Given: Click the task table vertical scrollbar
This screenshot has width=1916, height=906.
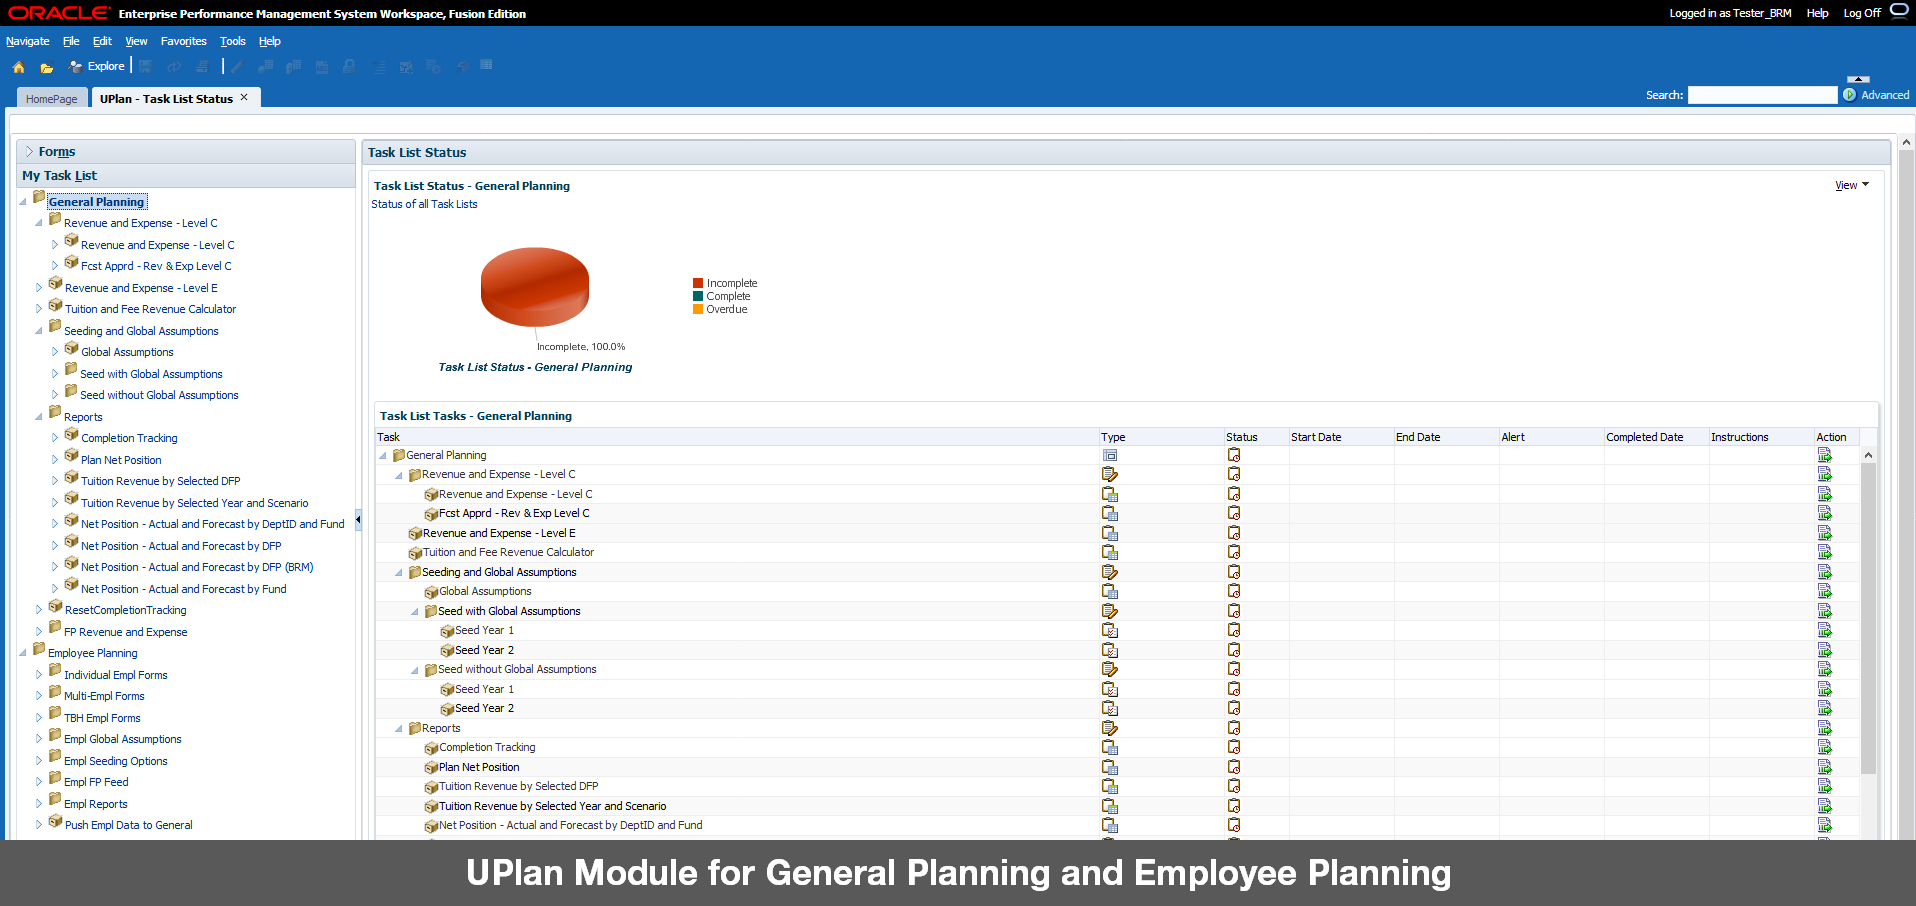Looking at the screenshot, I should pos(1868,618).
